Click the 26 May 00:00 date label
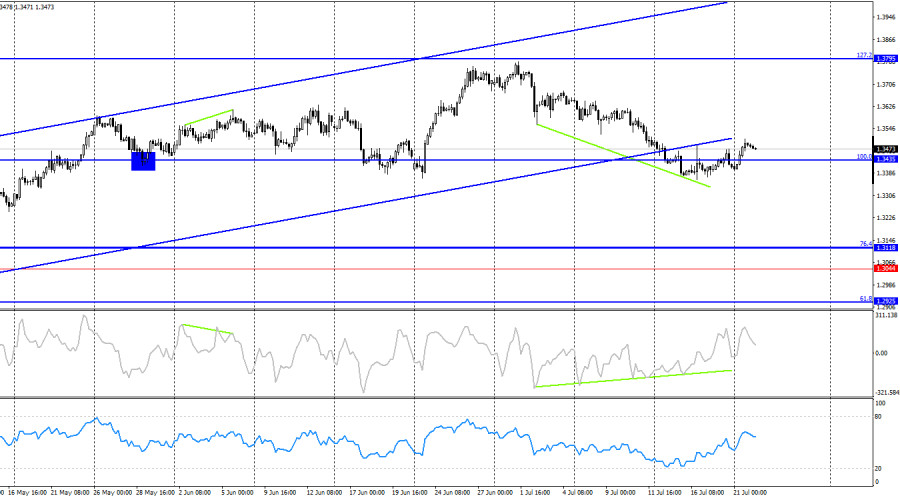Screen dimensions: 900x500 [112, 493]
